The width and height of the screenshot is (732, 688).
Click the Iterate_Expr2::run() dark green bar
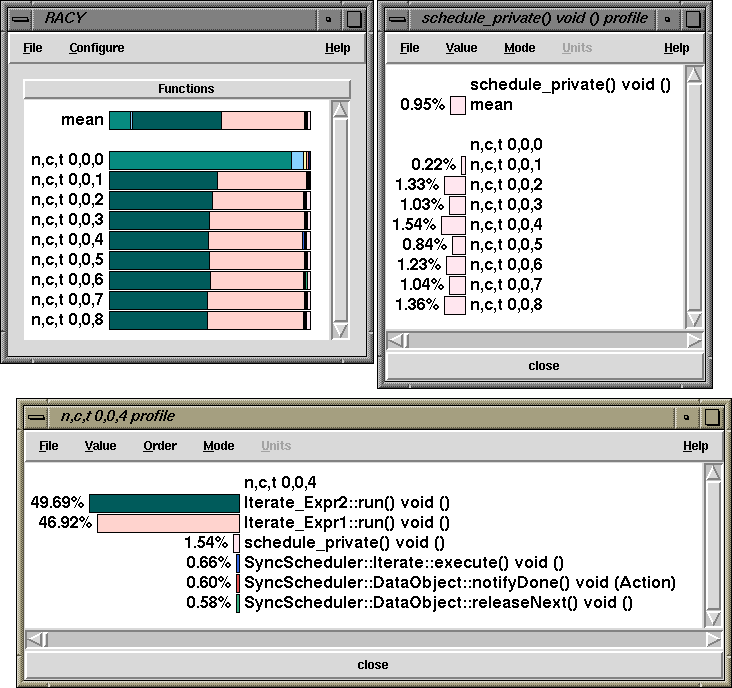(x=164, y=504)
